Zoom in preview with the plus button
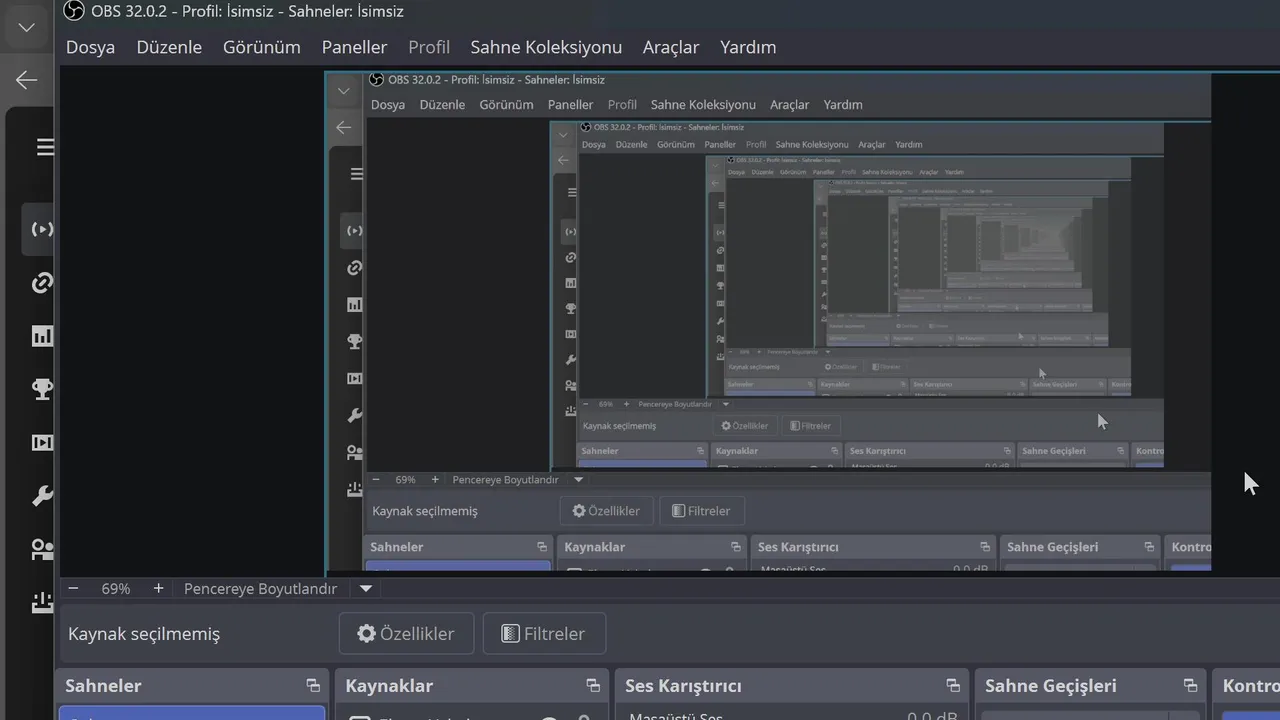Screen dimensions: 1280x720 click(158, 589)
